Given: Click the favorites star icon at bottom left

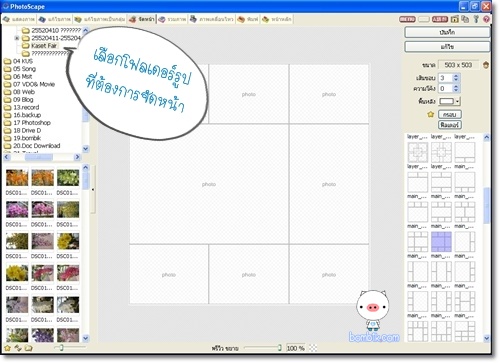Looking at the screenshot, I should coord(7,348).
